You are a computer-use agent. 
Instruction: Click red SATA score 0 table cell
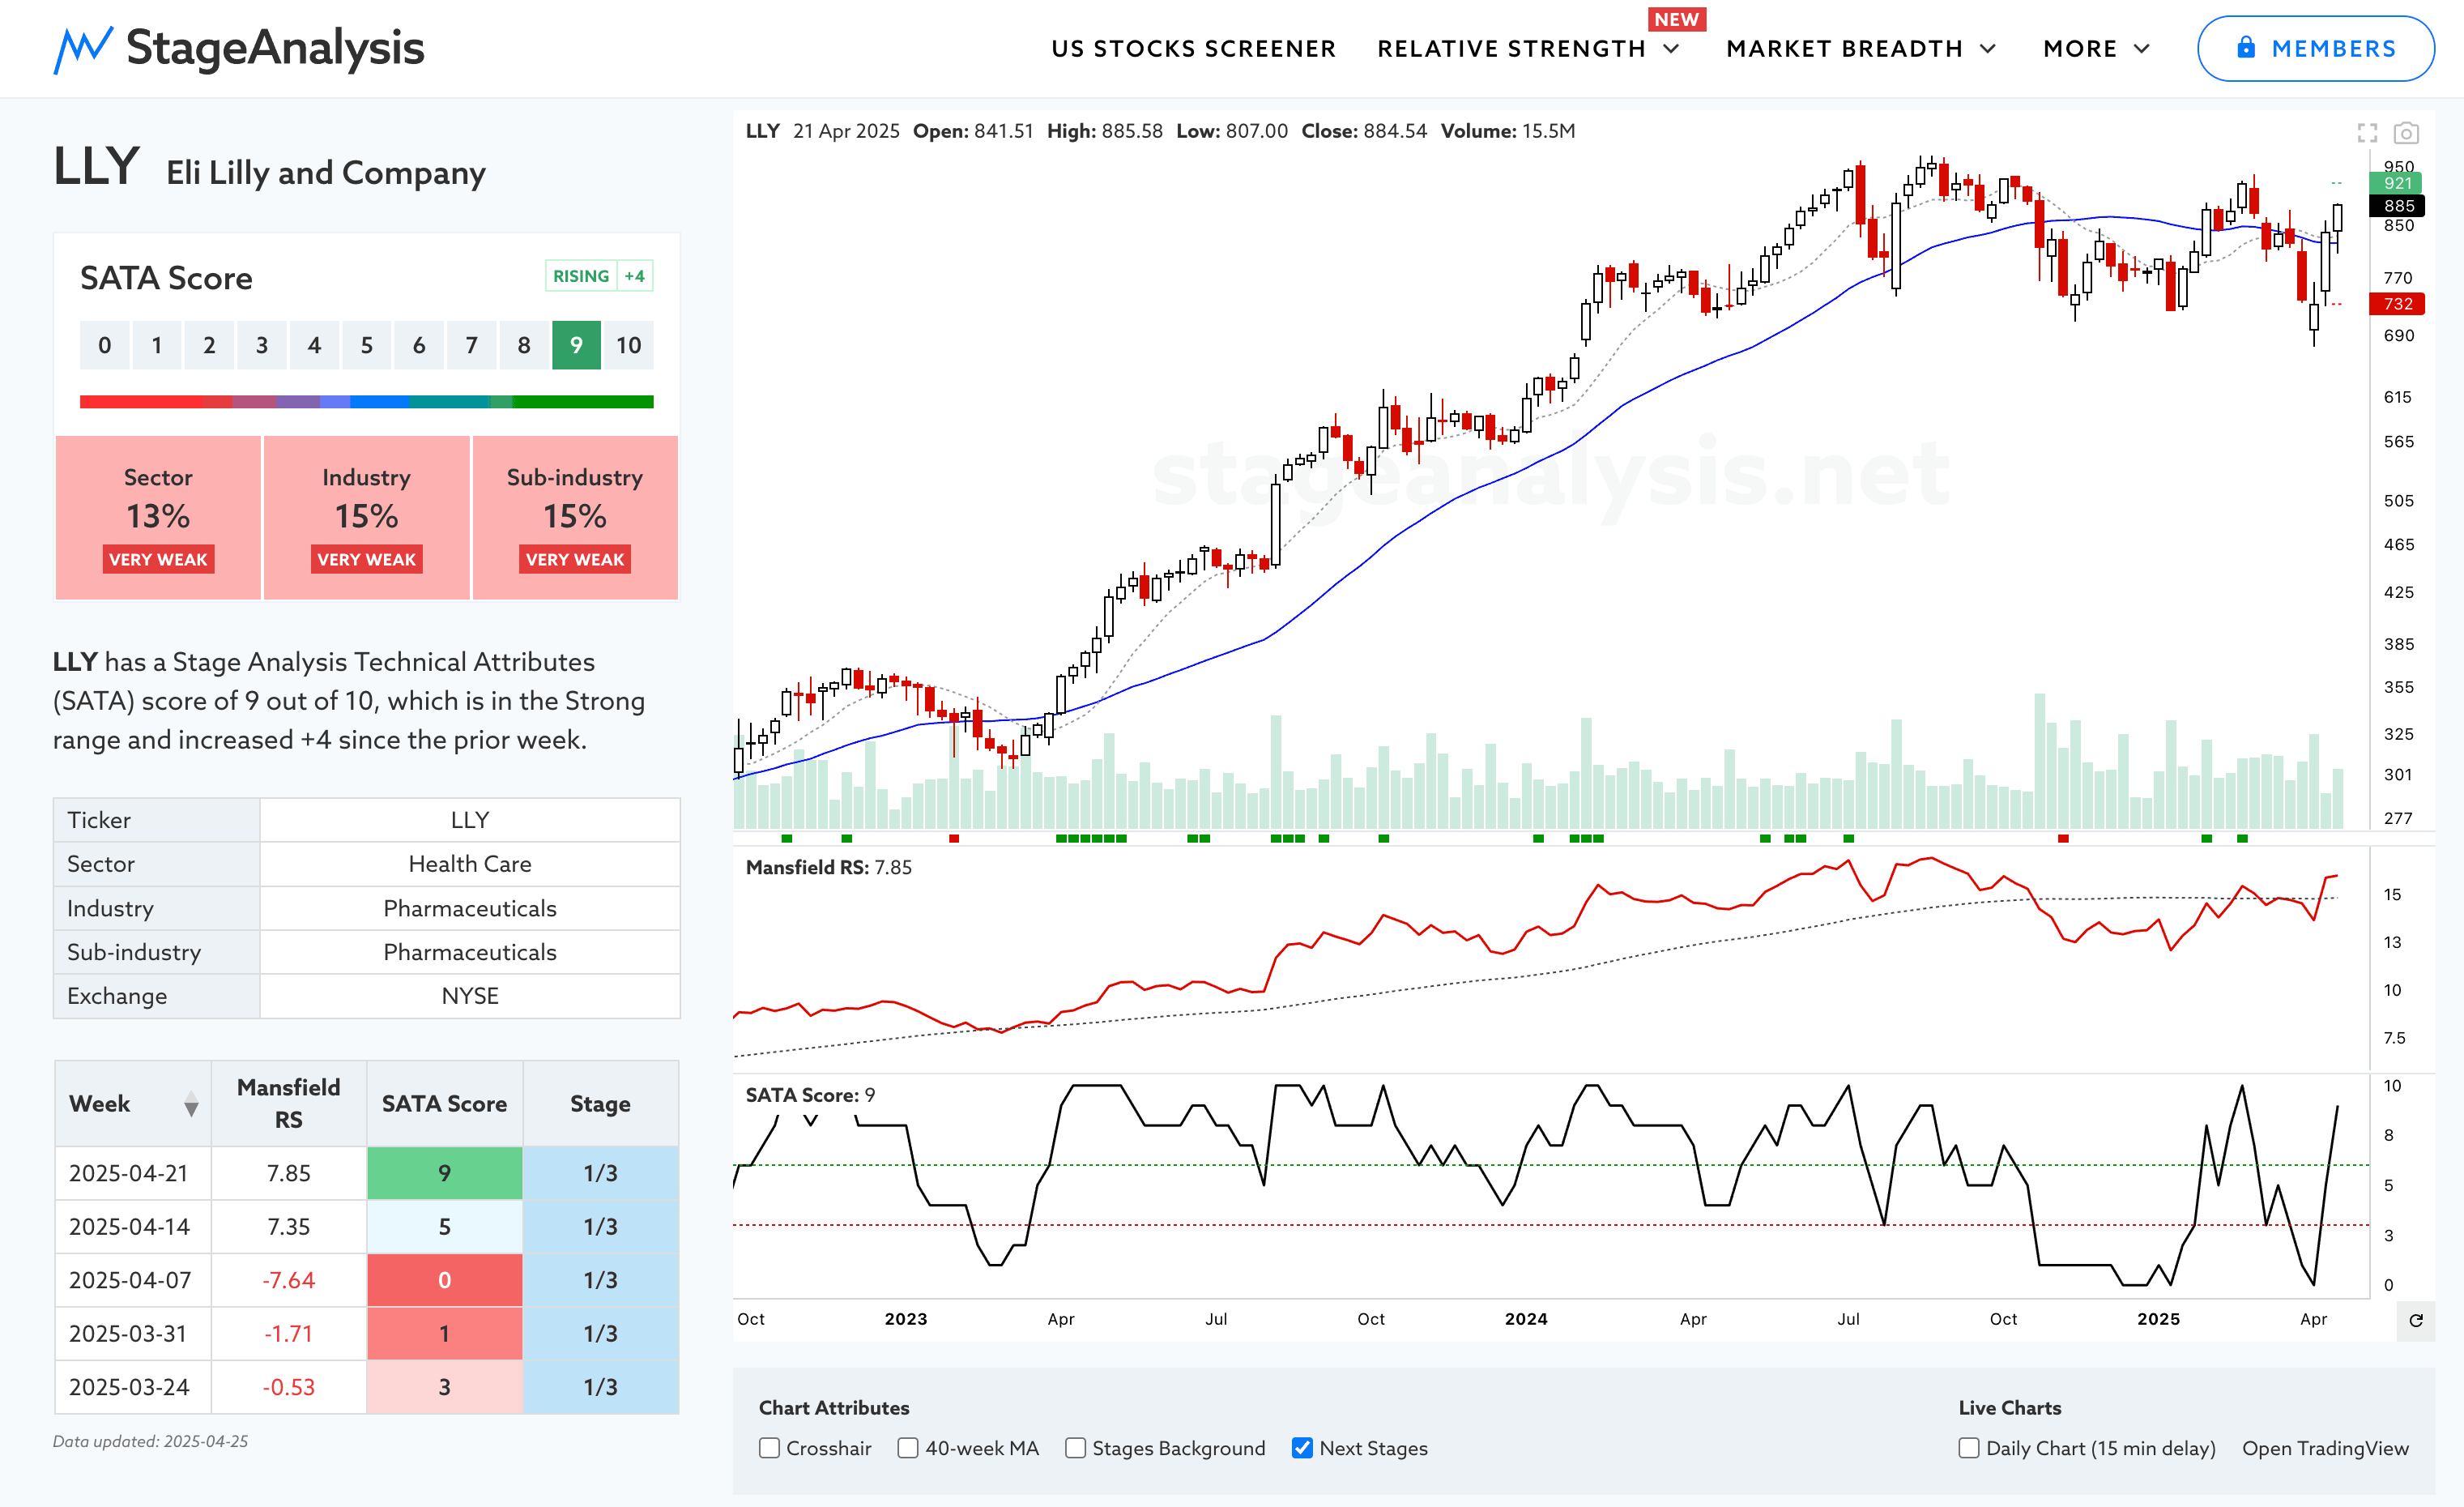444,1280
